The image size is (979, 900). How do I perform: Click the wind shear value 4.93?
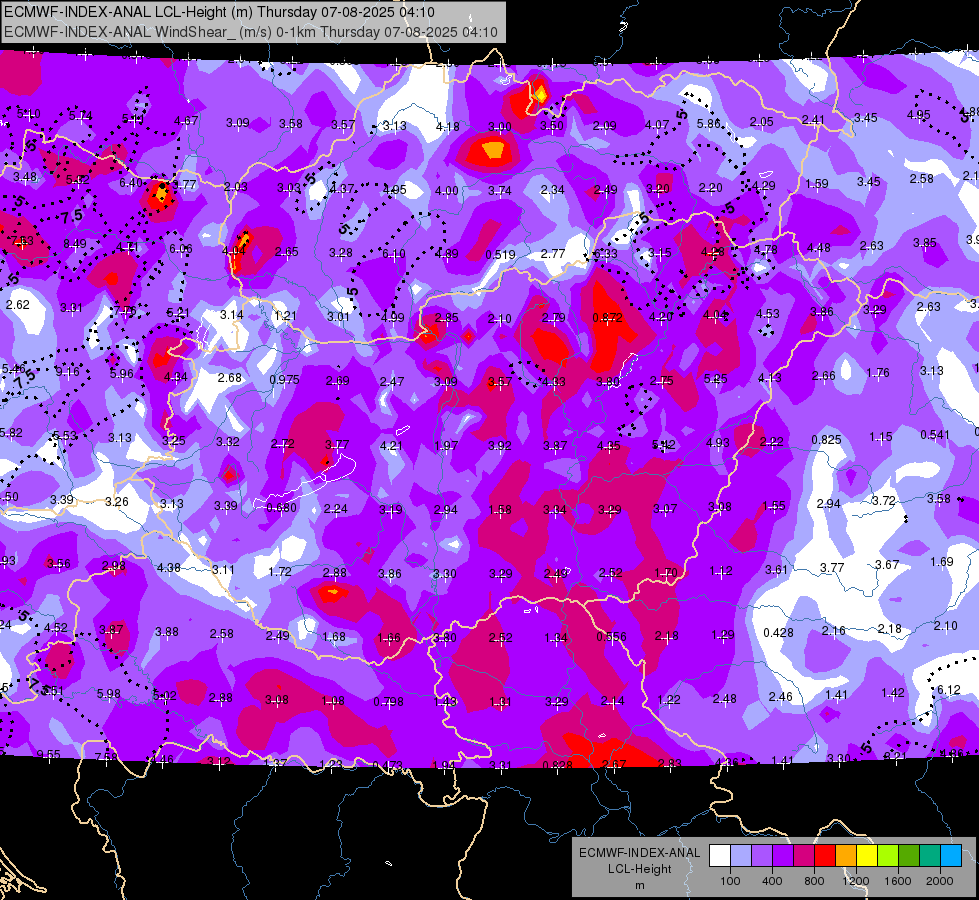[718, 443]
